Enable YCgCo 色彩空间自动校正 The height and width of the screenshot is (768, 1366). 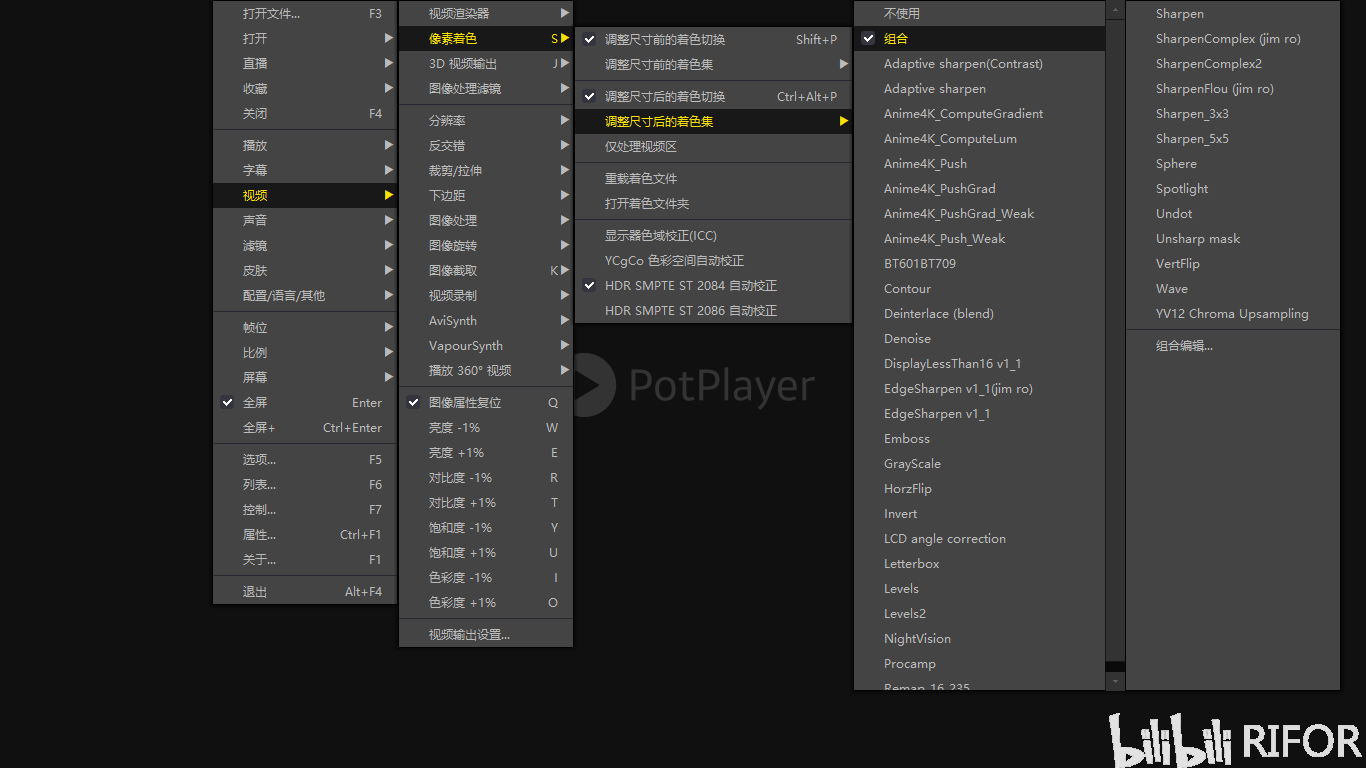713,260
